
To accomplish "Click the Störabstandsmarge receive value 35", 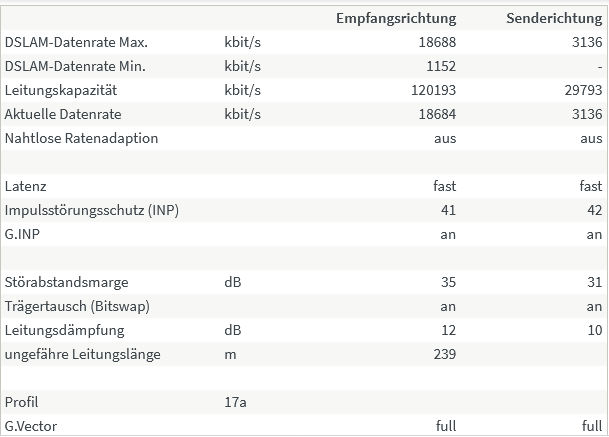I will 448,282.
